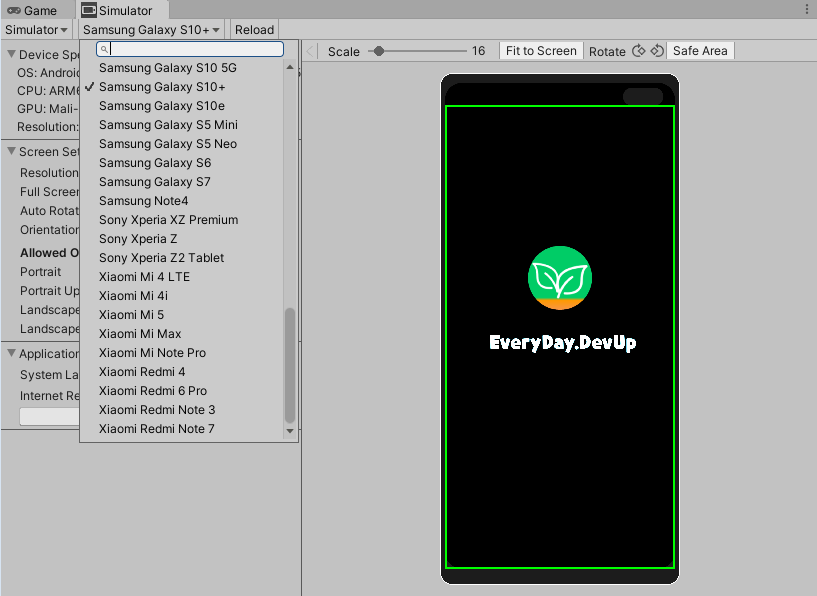Click the device list scrollbar thumb

pos(290,366)
